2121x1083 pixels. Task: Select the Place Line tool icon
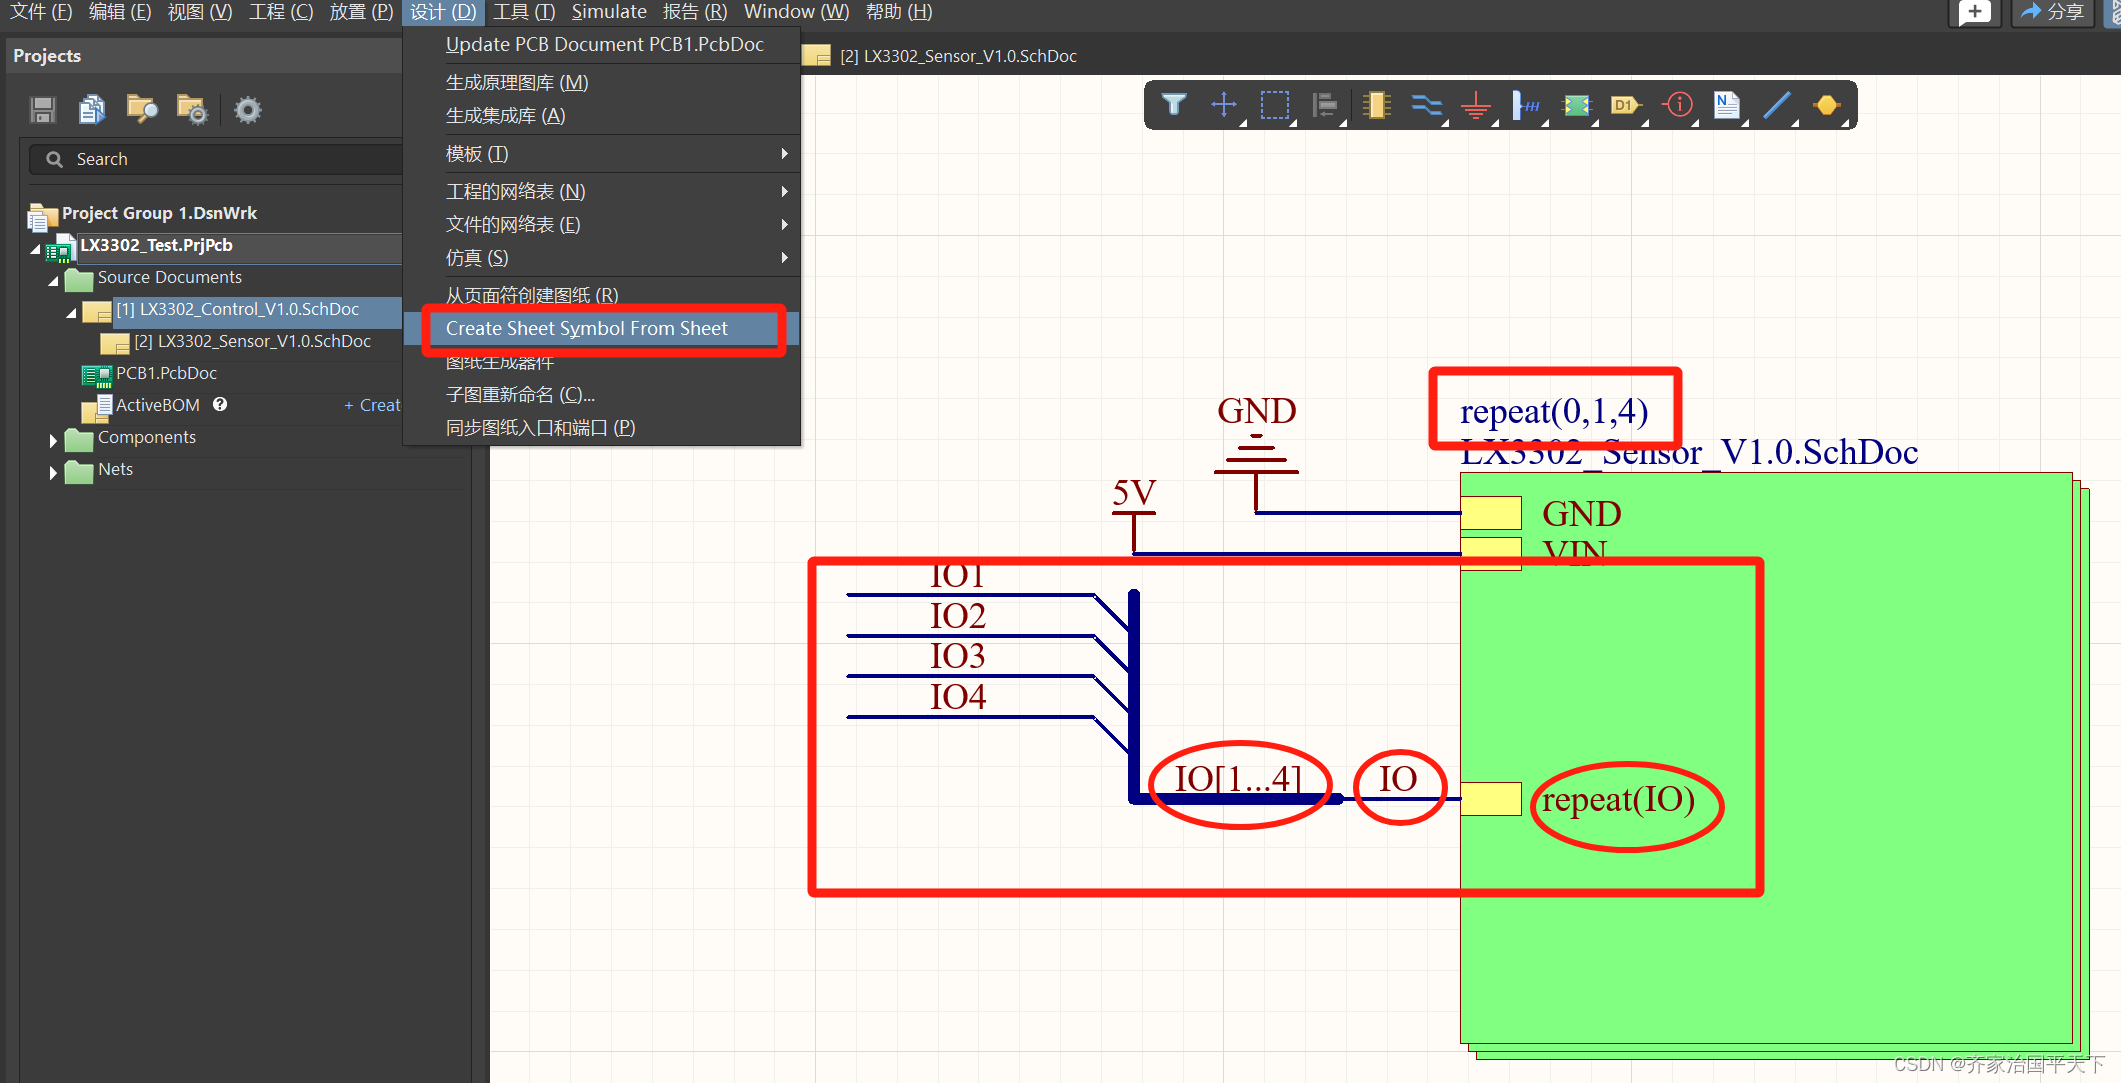coord(1776,105)
